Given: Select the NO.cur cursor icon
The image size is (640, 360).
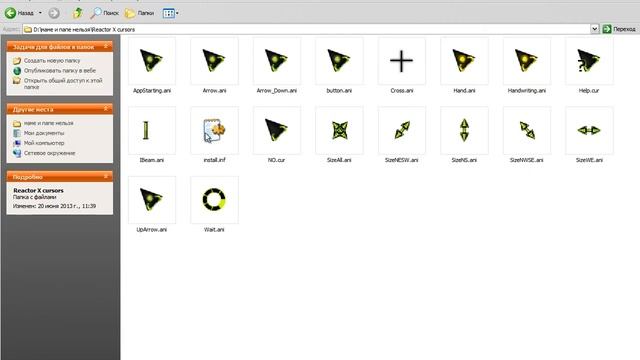Looking at the screenshot, I should pyautogui.click(x=277, y=131).
